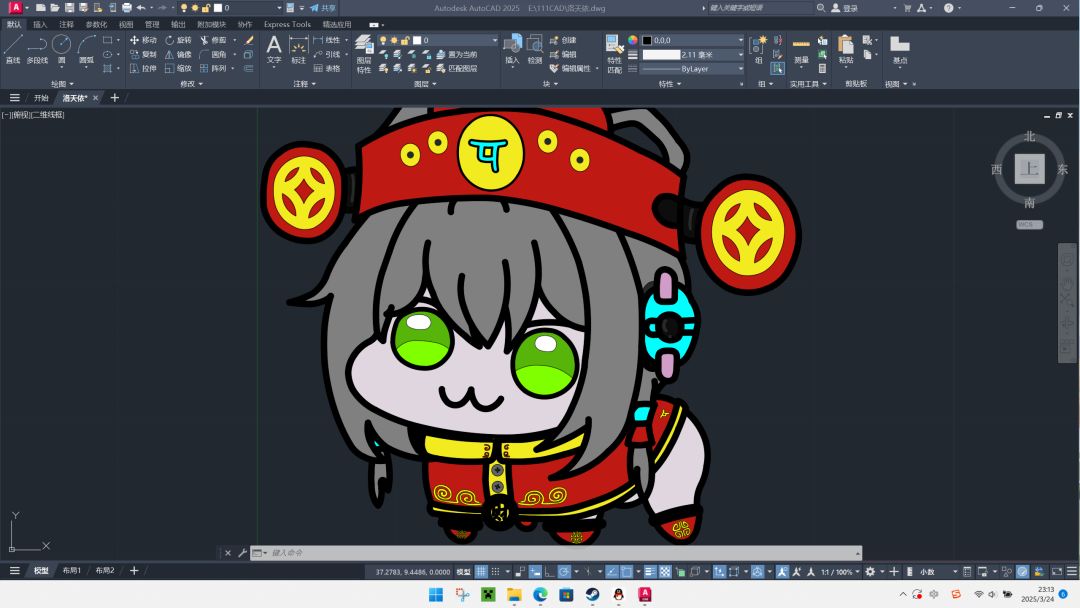Image resolution: width=1080 pixels, height=608 pixels.
Task: Expand the 修改 (Modify) panel
Action: (191, 84)
